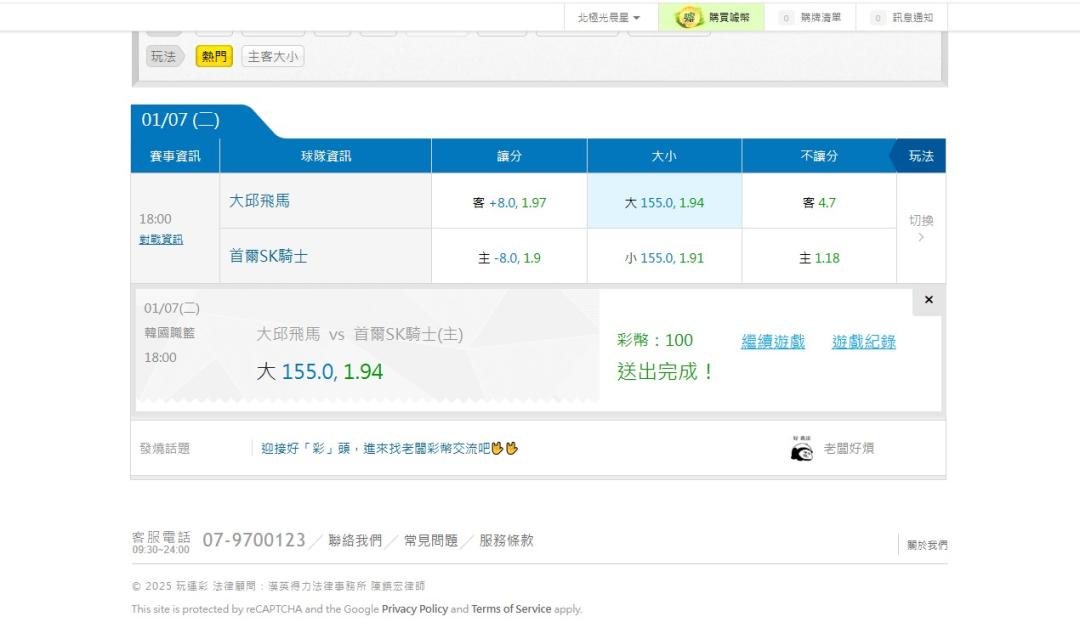The image size is (1080, 628).
Task: Open the 聯絡我們 contact link
Action: point(355,541)
